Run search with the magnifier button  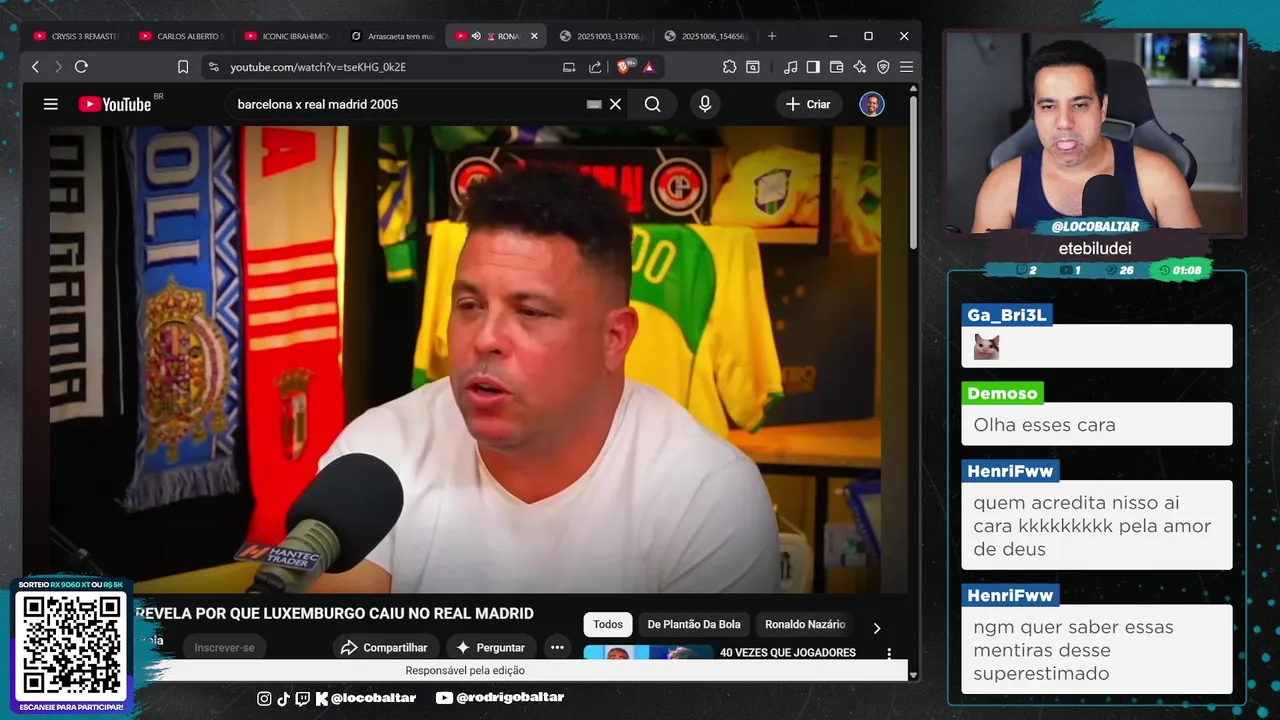(x=653, y=104)
